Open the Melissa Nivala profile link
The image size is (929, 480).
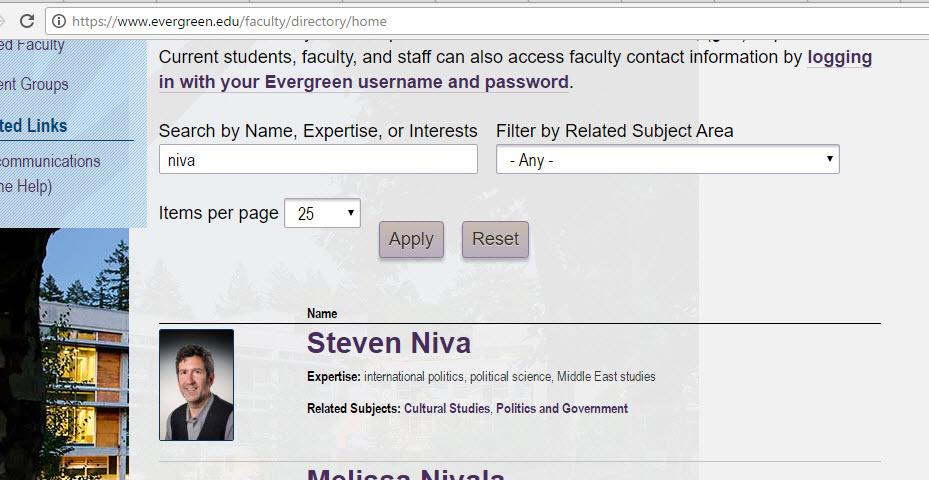click(405, 473)
